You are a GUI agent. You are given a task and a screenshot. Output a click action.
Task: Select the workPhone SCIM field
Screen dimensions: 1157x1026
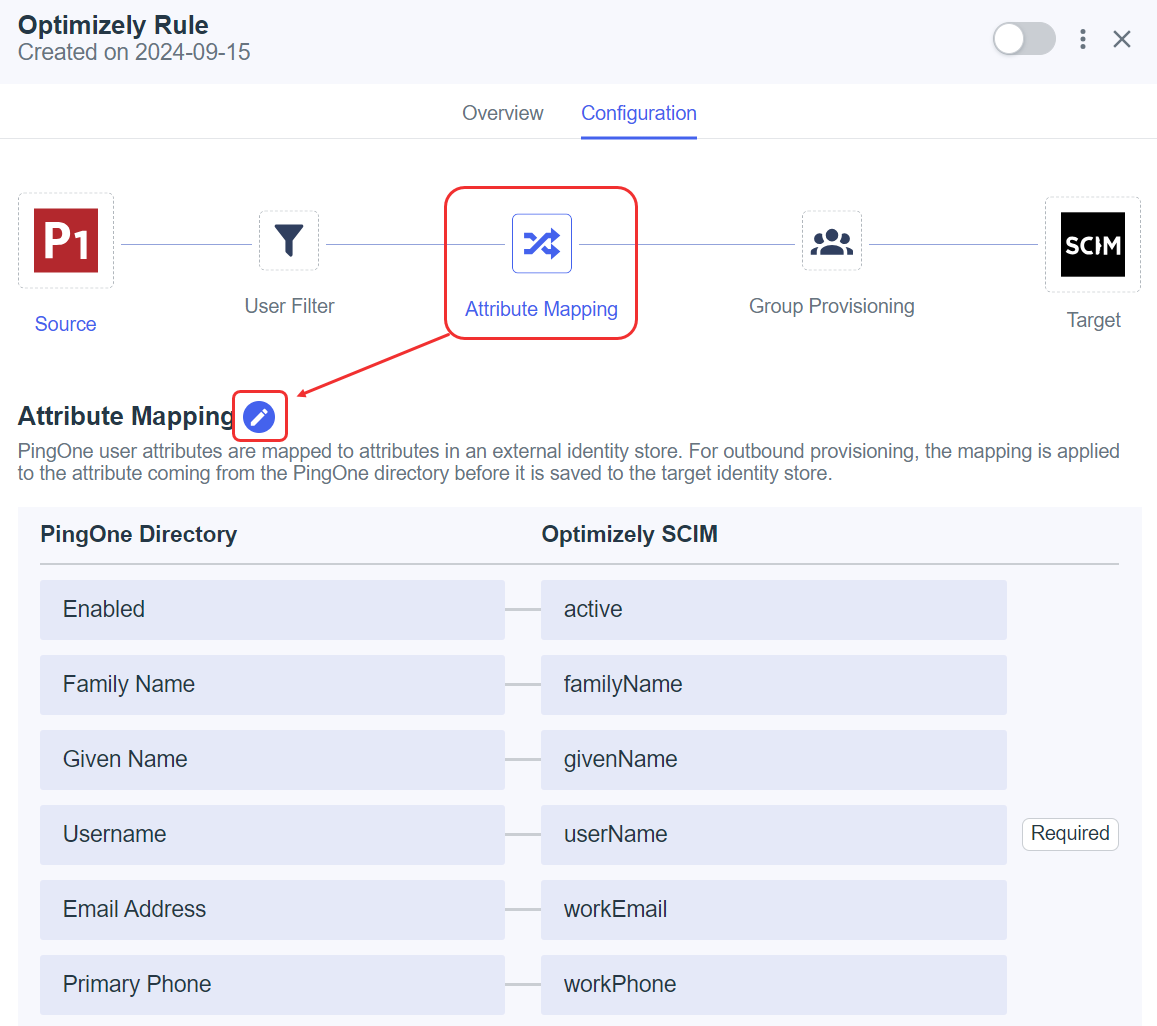click(x=773, y=985)
